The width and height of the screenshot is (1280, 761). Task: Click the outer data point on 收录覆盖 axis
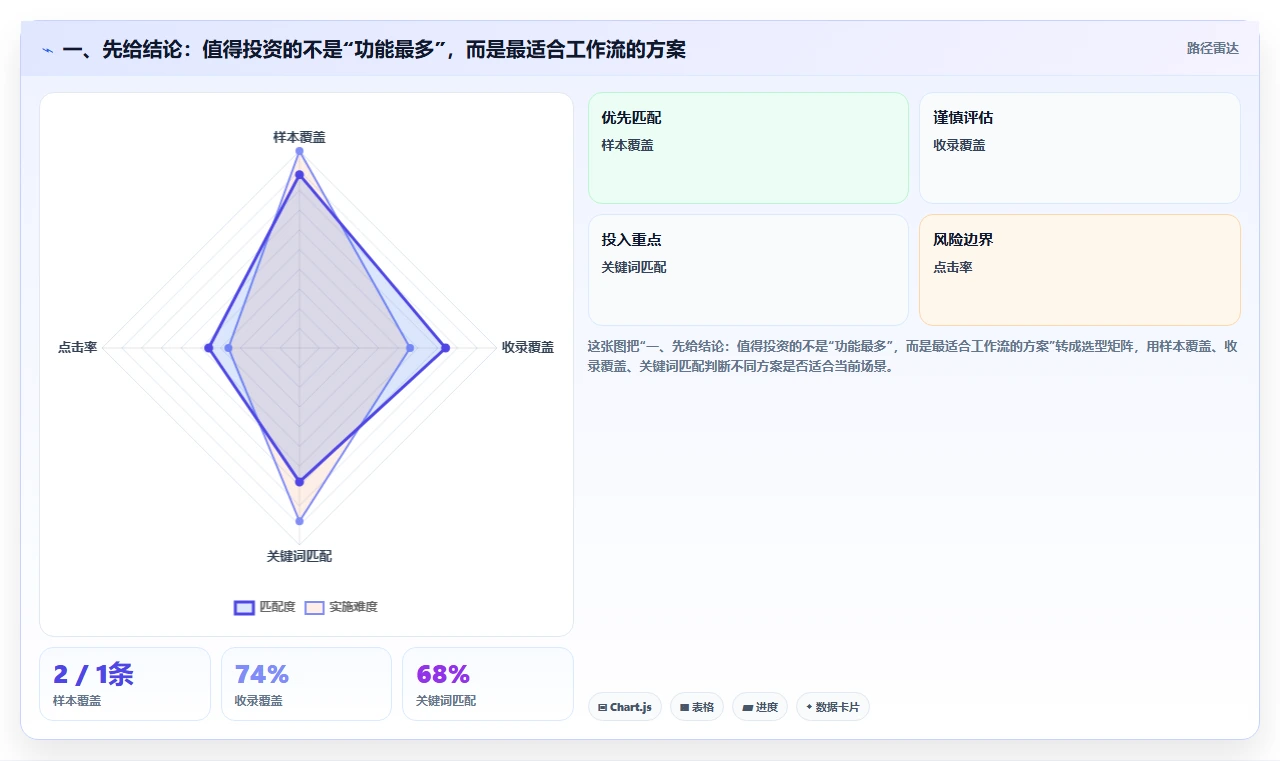pyautogui.click(x=445, y=348)
